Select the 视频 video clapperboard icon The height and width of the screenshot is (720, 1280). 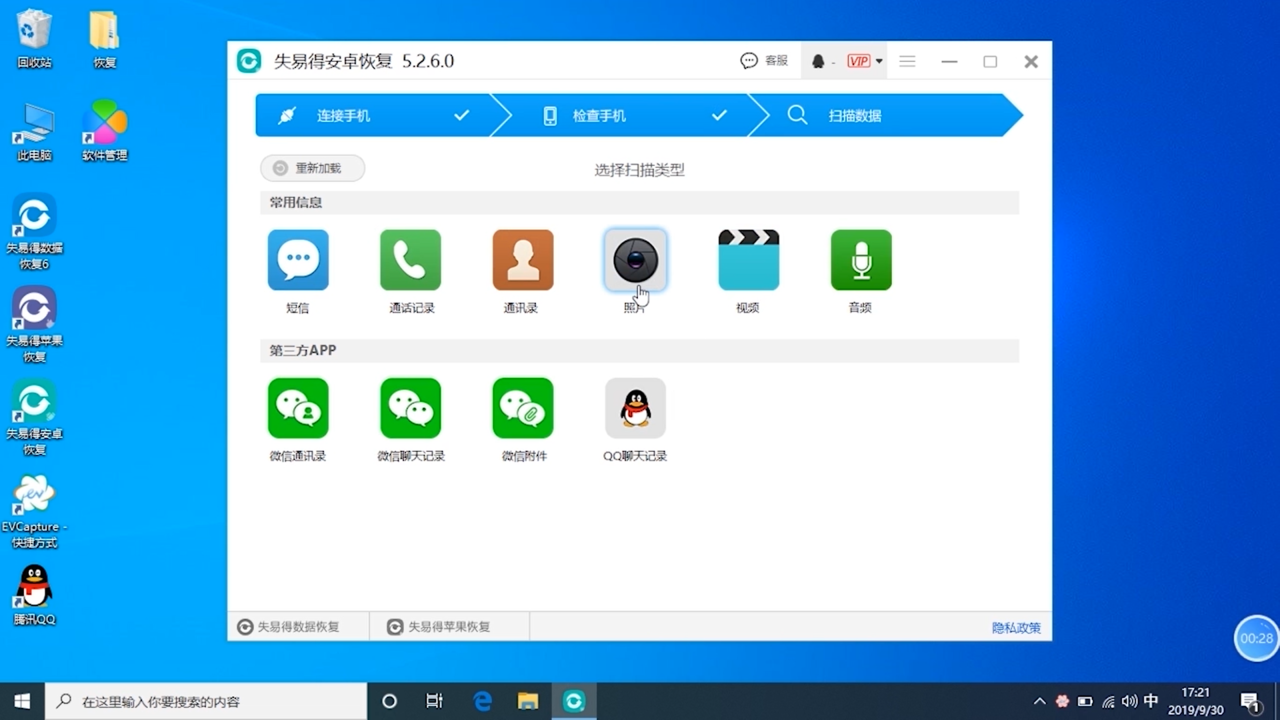(x=748, y=260)
